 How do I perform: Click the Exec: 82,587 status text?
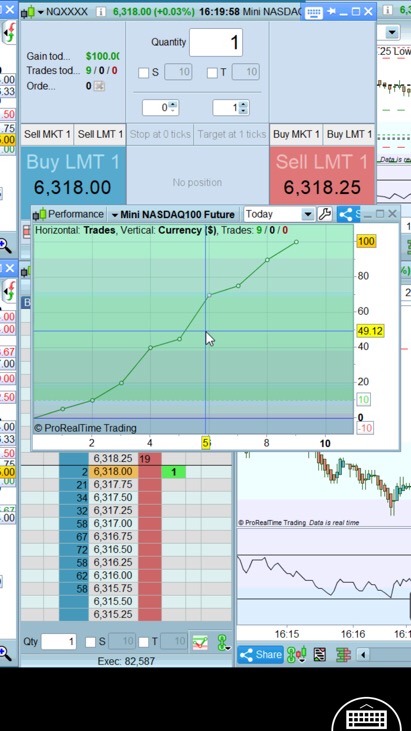click(126, 661)
